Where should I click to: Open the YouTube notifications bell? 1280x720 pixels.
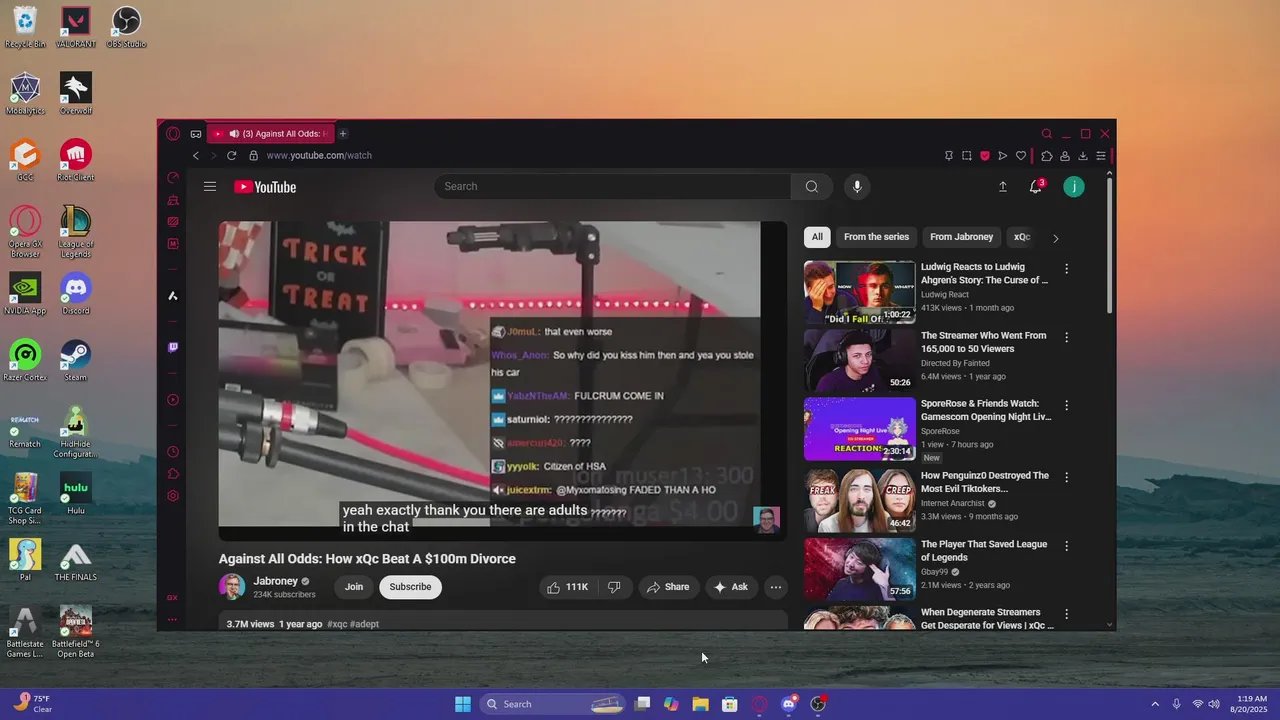(1036, 187)
